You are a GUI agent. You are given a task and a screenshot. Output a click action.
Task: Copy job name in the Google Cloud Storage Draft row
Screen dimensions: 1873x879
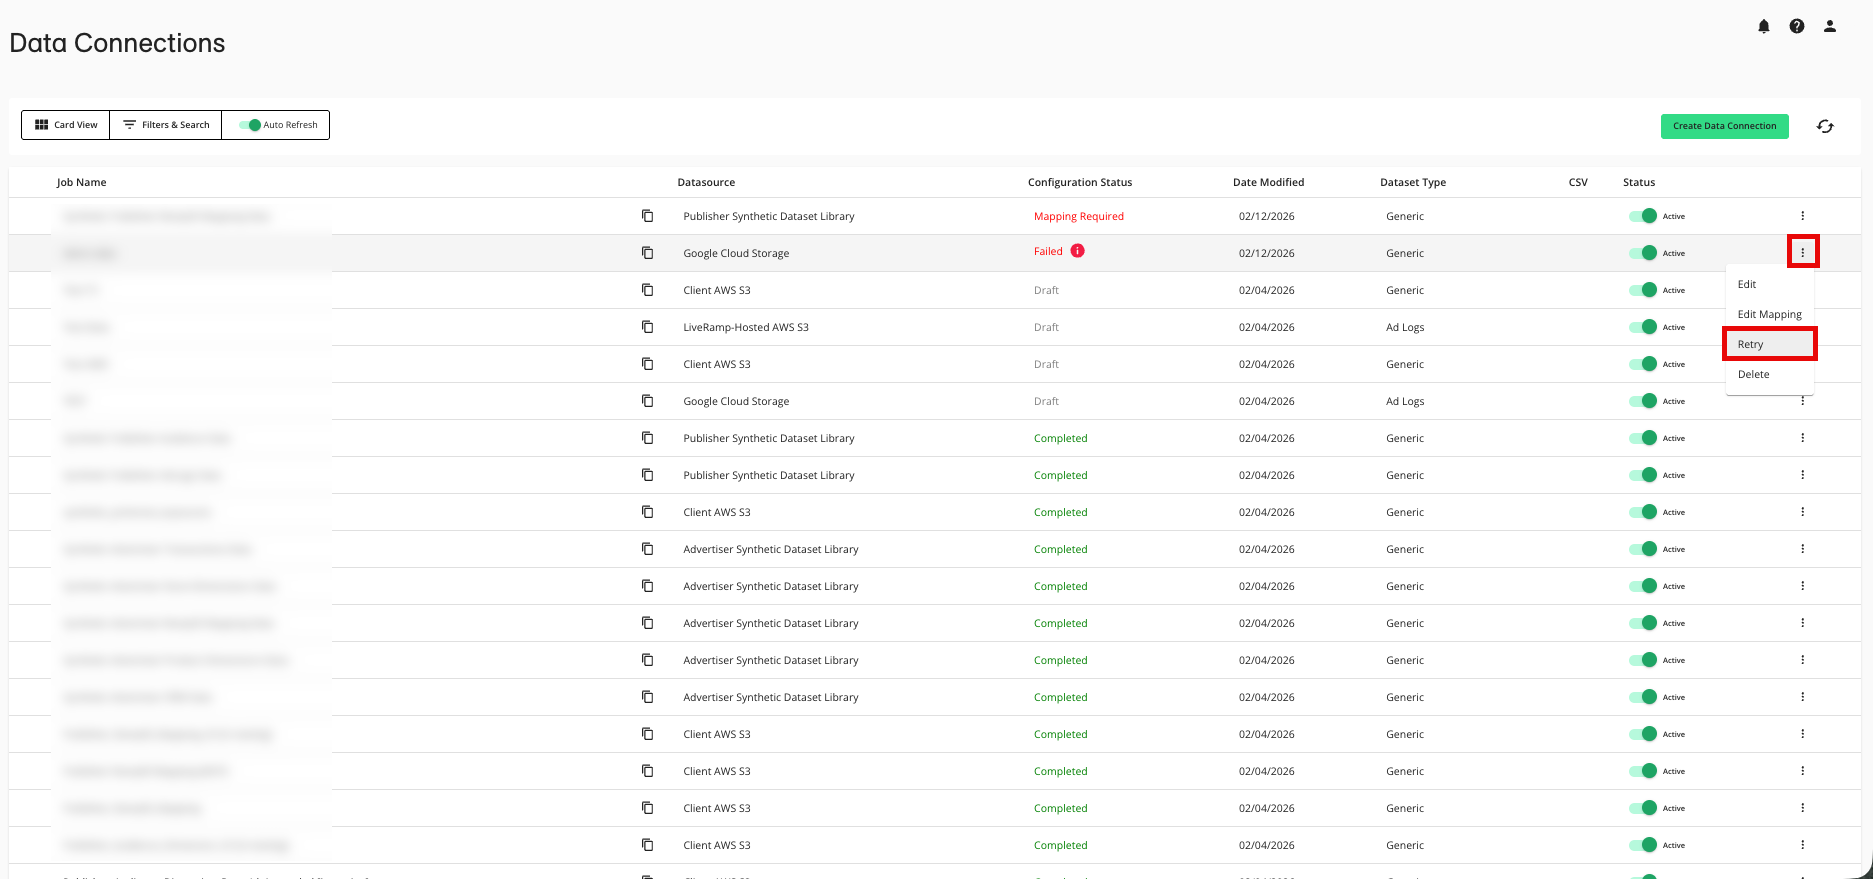click(x=648, y=401)
